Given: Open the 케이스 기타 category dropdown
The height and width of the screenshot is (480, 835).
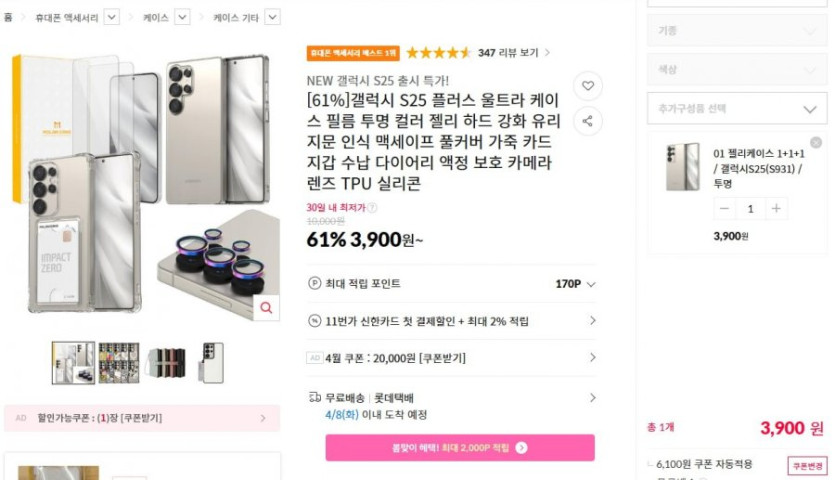Looking at the screenshot, I should point(272,17).
